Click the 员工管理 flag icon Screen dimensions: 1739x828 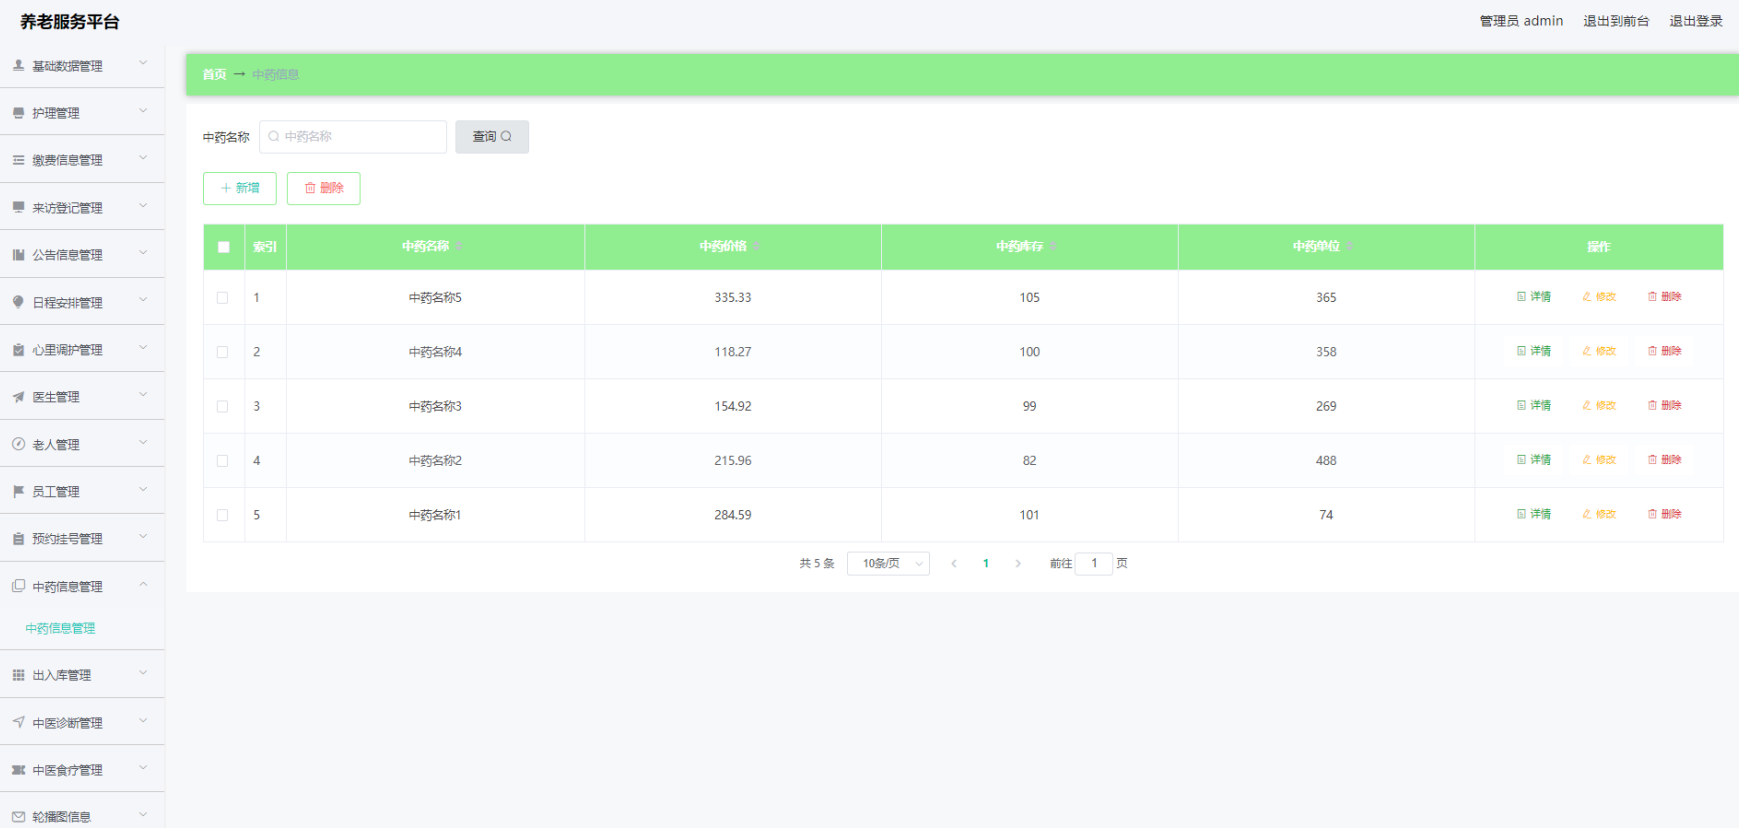[x=18, y=491]
